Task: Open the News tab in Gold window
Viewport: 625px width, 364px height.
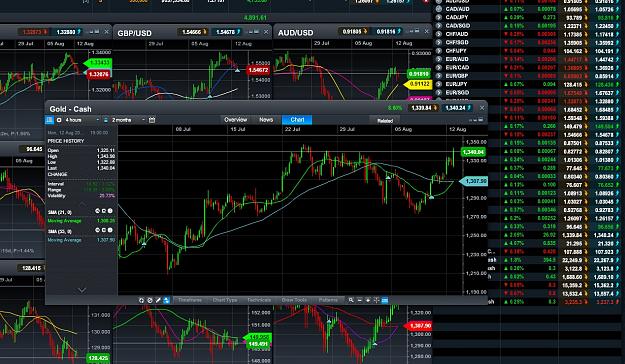Action: pos(266,120)
